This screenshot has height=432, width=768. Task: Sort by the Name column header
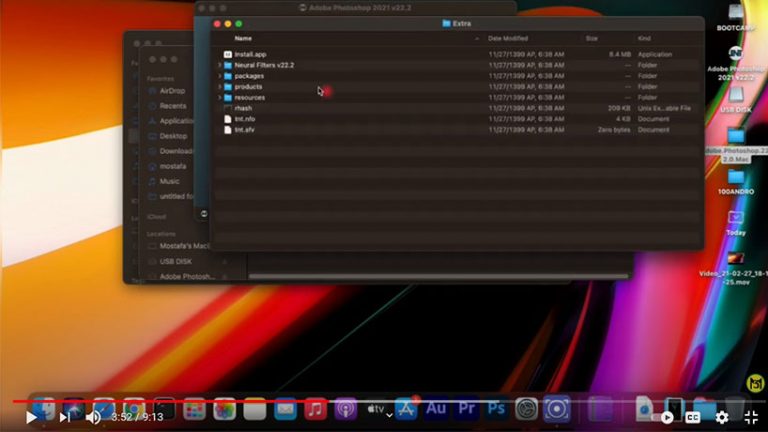point(243,38)
